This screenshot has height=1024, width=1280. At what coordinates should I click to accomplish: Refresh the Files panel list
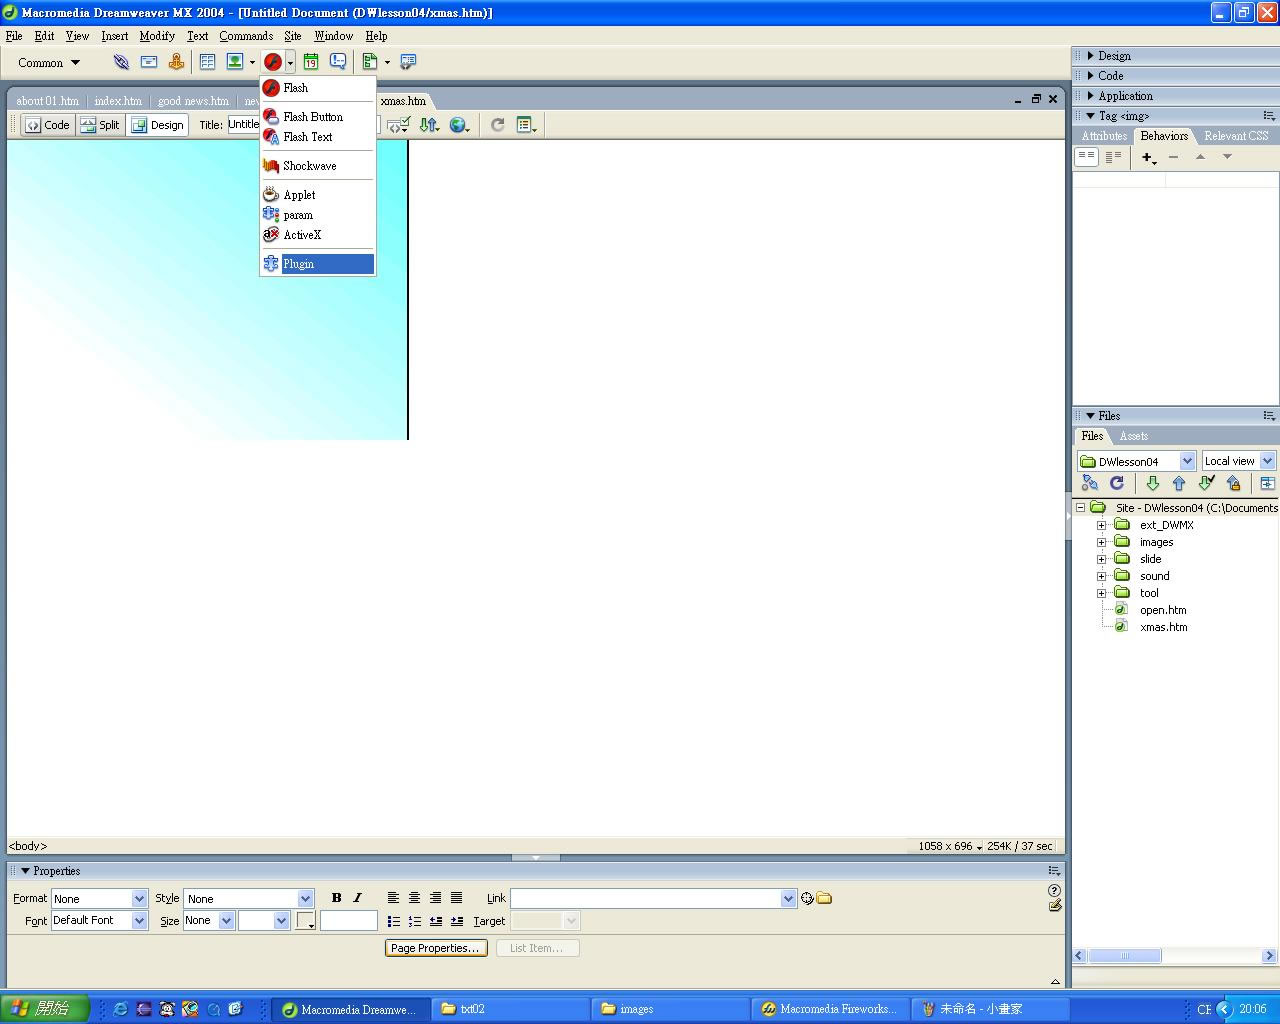1117,483
